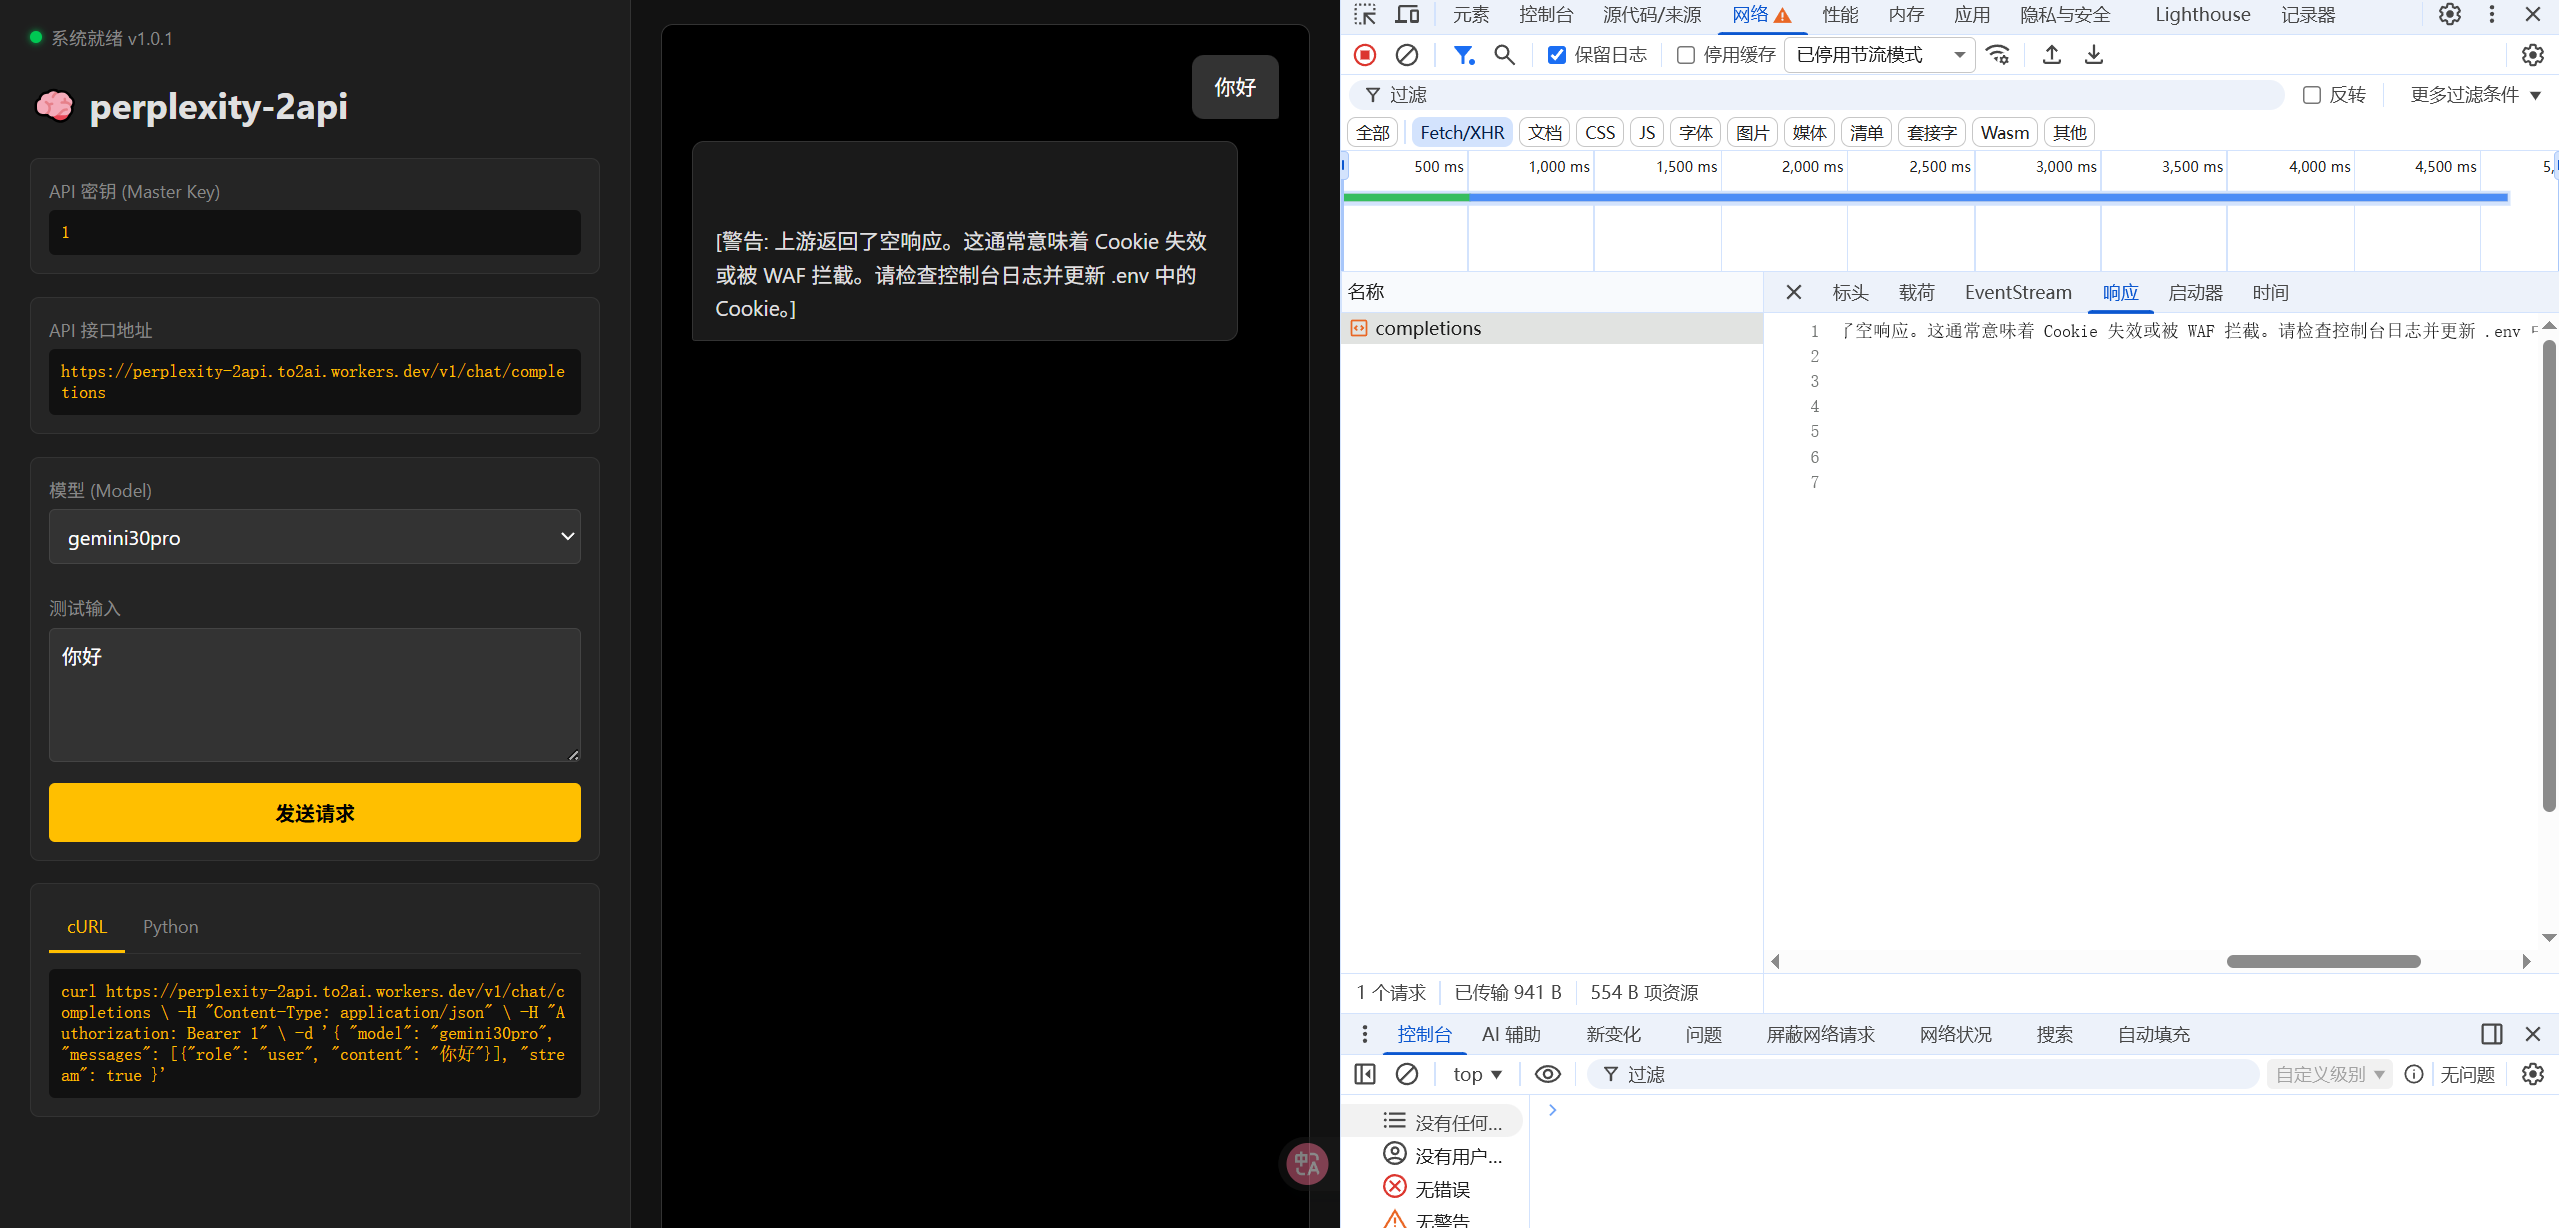
Task: Click the response horizontal scrollbar
Action: pos(2323,961)
